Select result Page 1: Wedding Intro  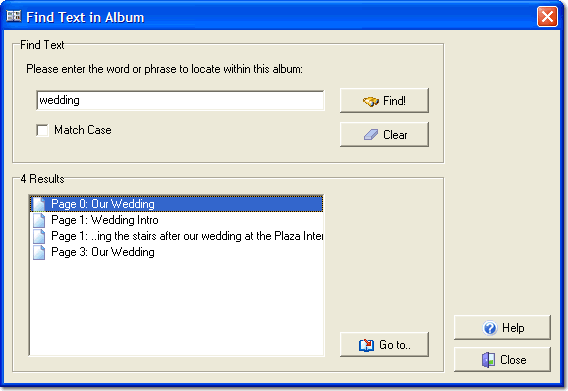coord(176,220)
